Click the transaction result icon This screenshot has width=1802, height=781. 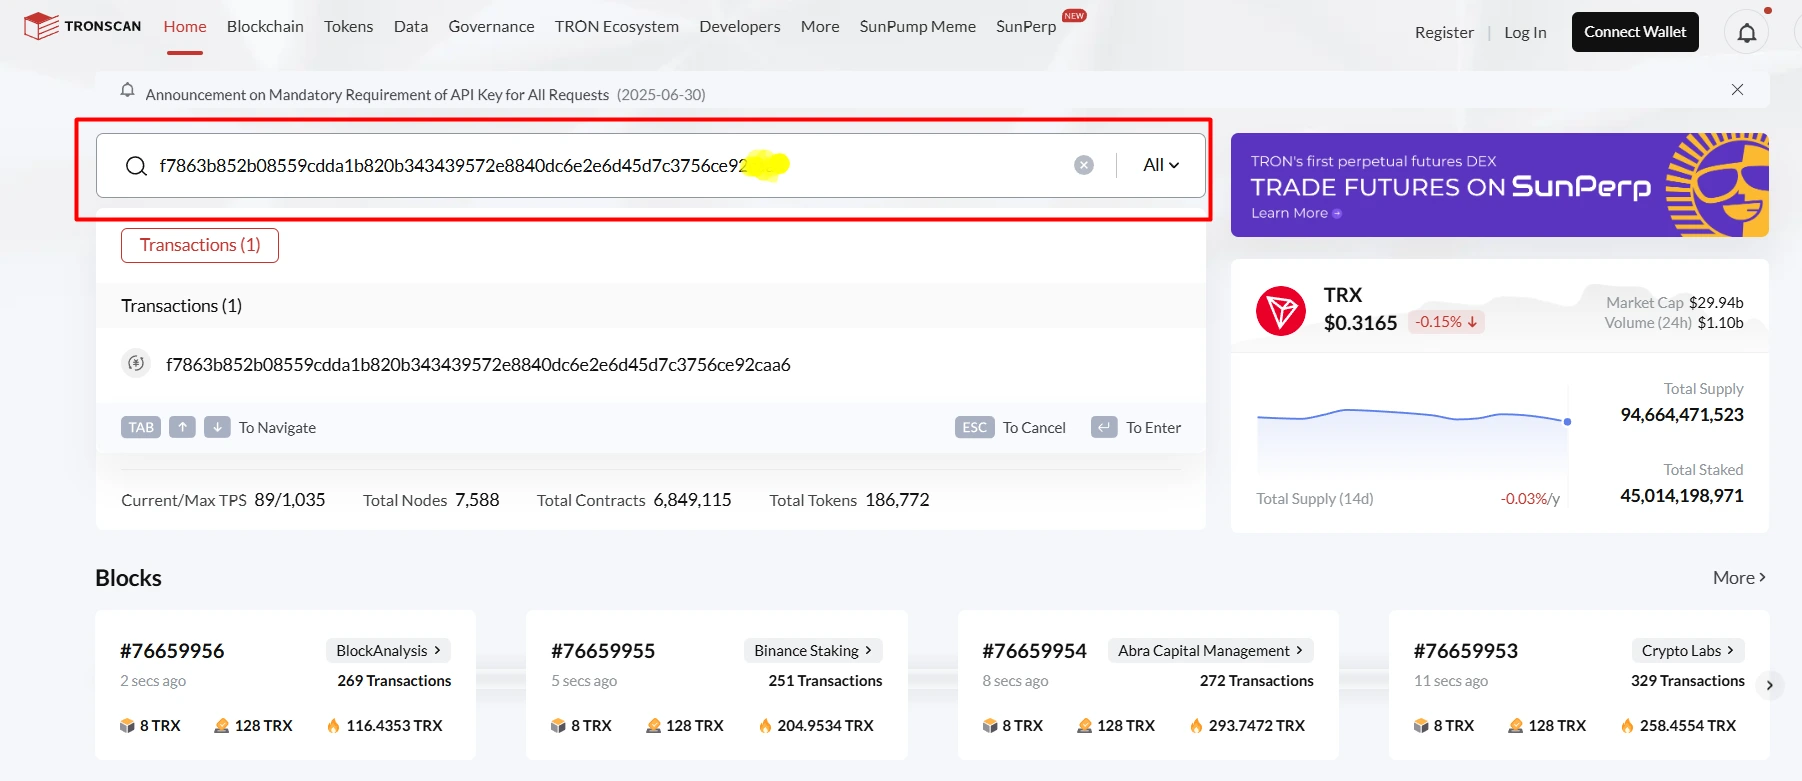coord(136,364)
